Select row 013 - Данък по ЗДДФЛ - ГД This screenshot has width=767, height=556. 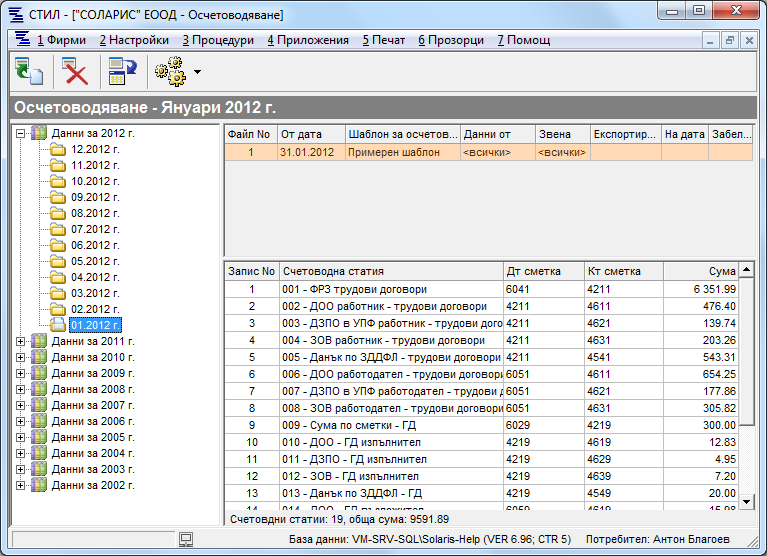click(x=481, y=493)
